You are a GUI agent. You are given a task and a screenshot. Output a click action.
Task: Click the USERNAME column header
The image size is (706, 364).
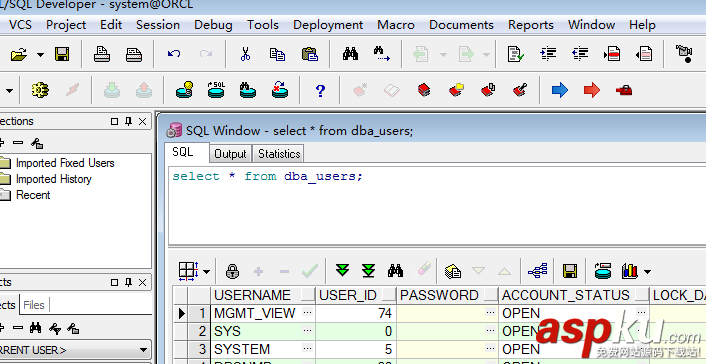point(262,295)
